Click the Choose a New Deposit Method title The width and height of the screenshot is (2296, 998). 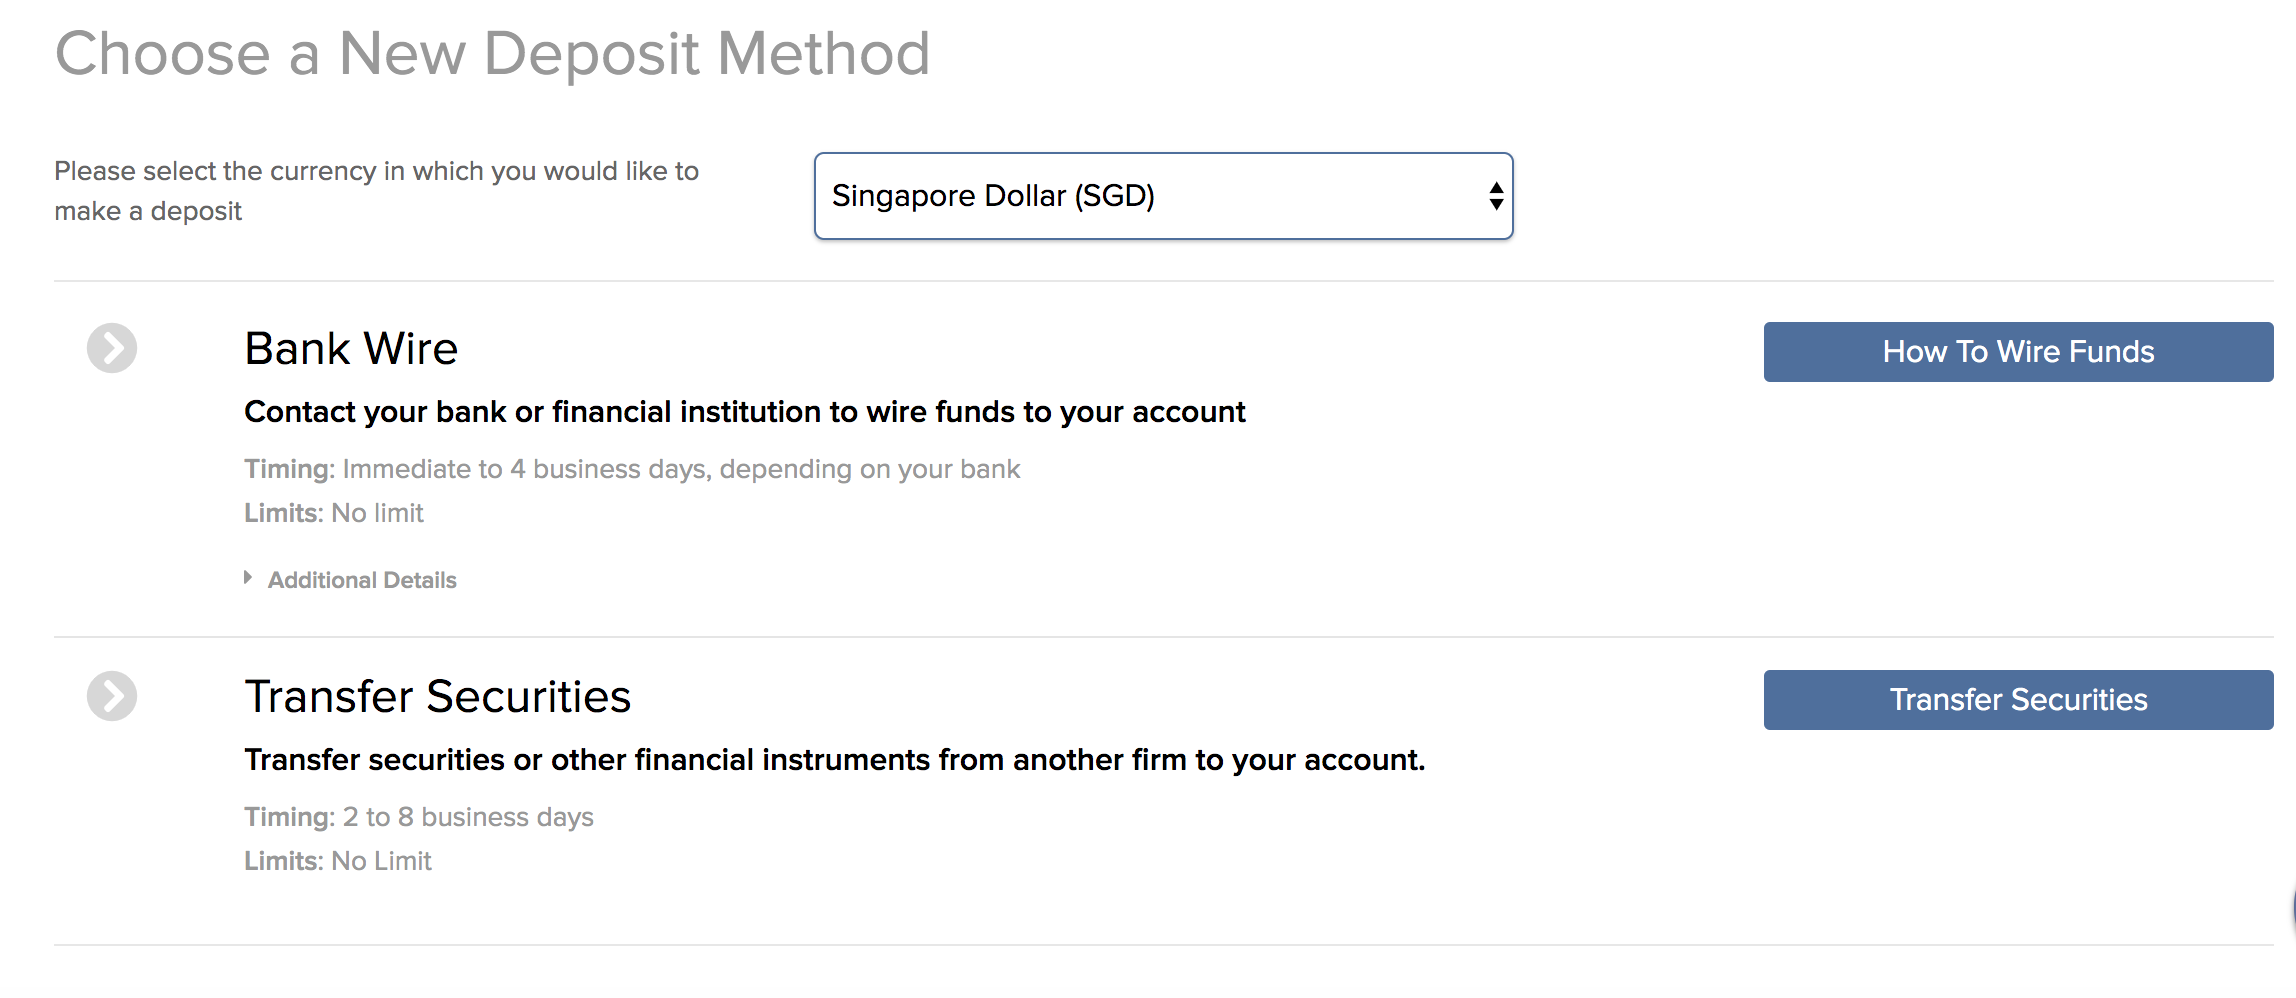[x=492, y=53]
